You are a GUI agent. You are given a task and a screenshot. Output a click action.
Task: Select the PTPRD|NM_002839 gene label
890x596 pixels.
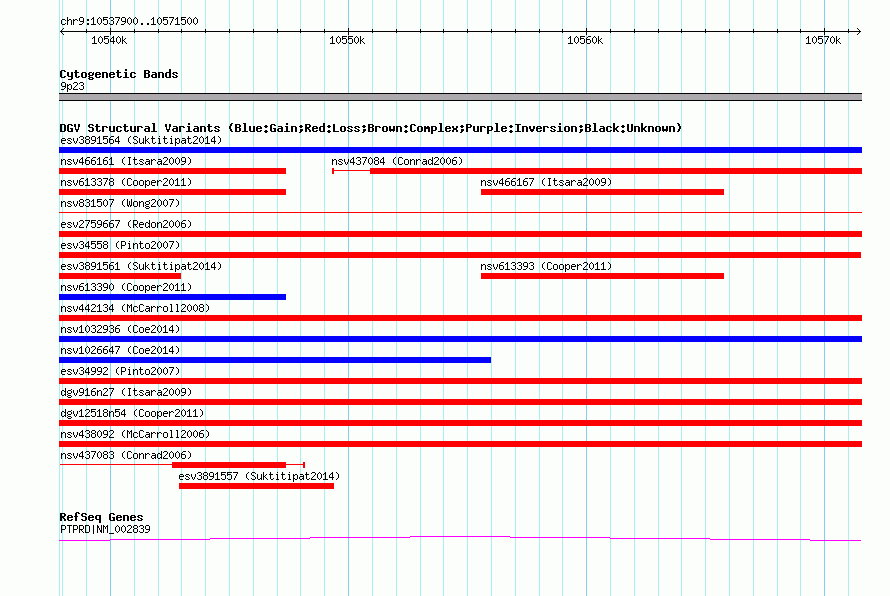[105, 530]
